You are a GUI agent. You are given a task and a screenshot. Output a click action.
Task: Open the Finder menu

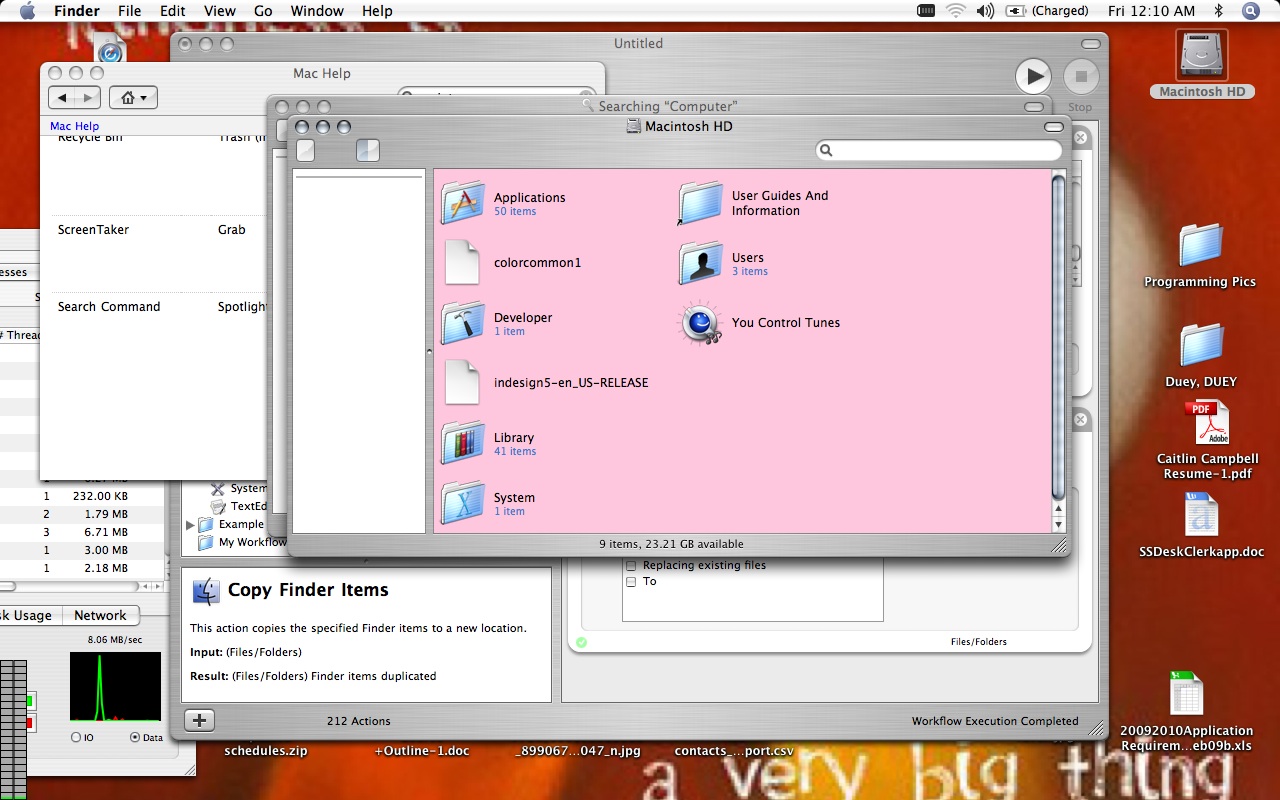[76, 11]
